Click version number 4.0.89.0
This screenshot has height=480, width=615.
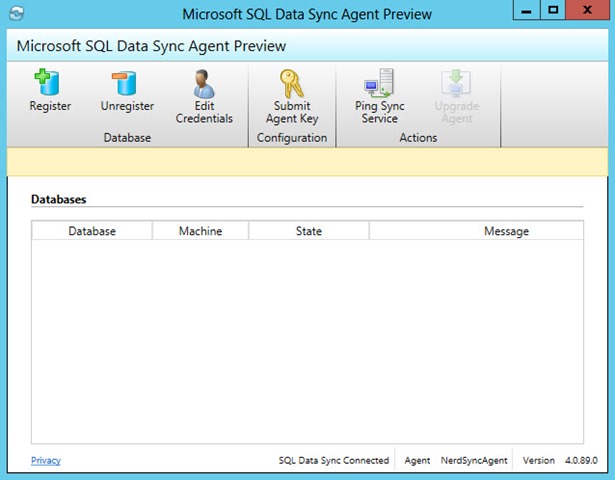tap(581, 460)
